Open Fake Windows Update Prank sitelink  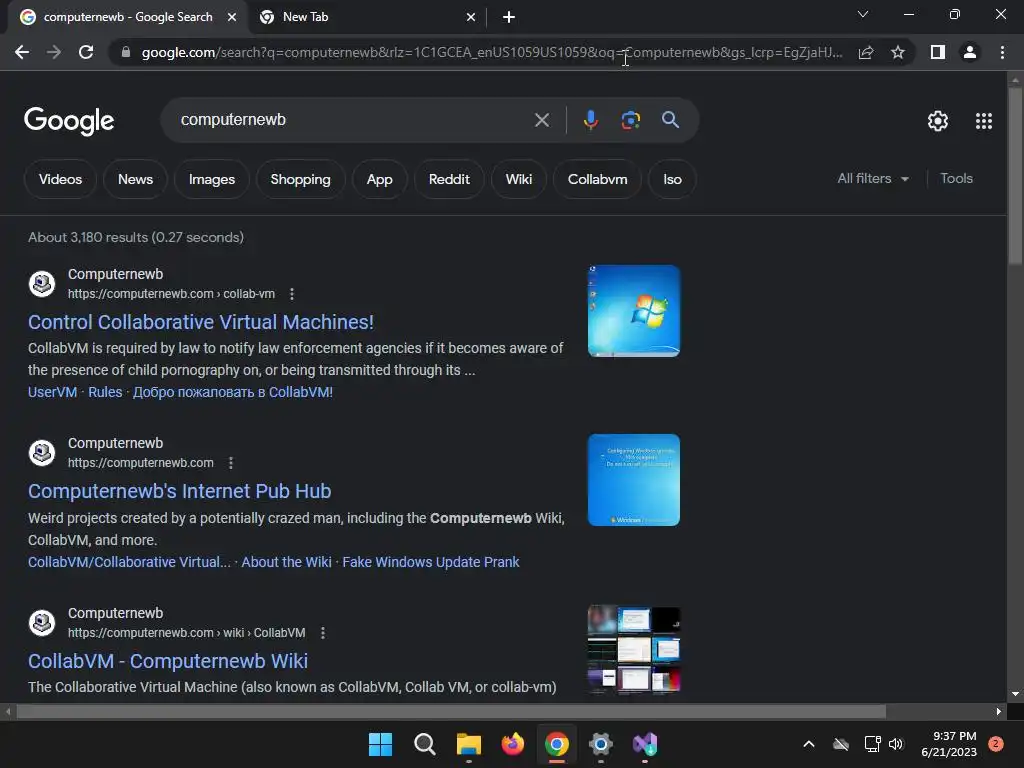click(x=431, y=562)
